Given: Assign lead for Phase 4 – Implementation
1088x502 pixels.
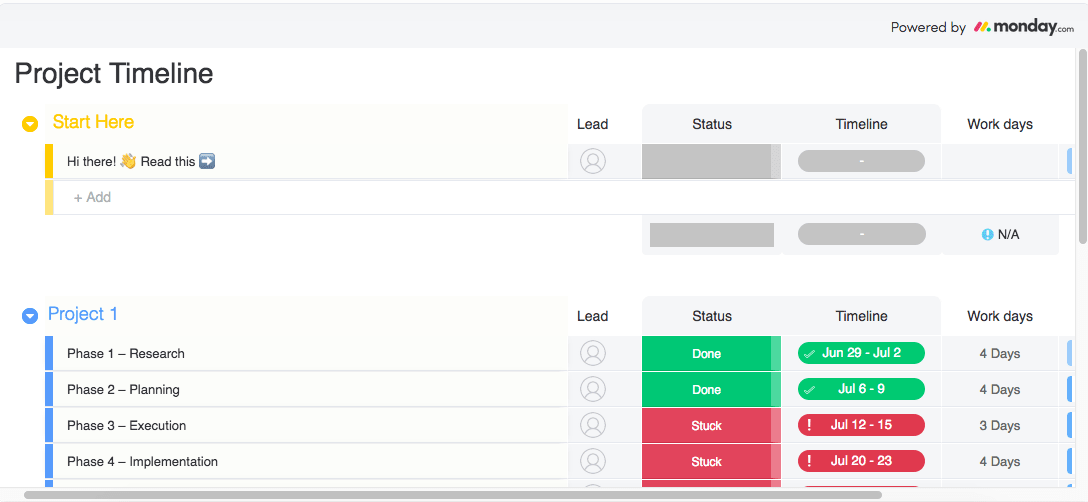Looking at the screenshot, I should 593,462.
